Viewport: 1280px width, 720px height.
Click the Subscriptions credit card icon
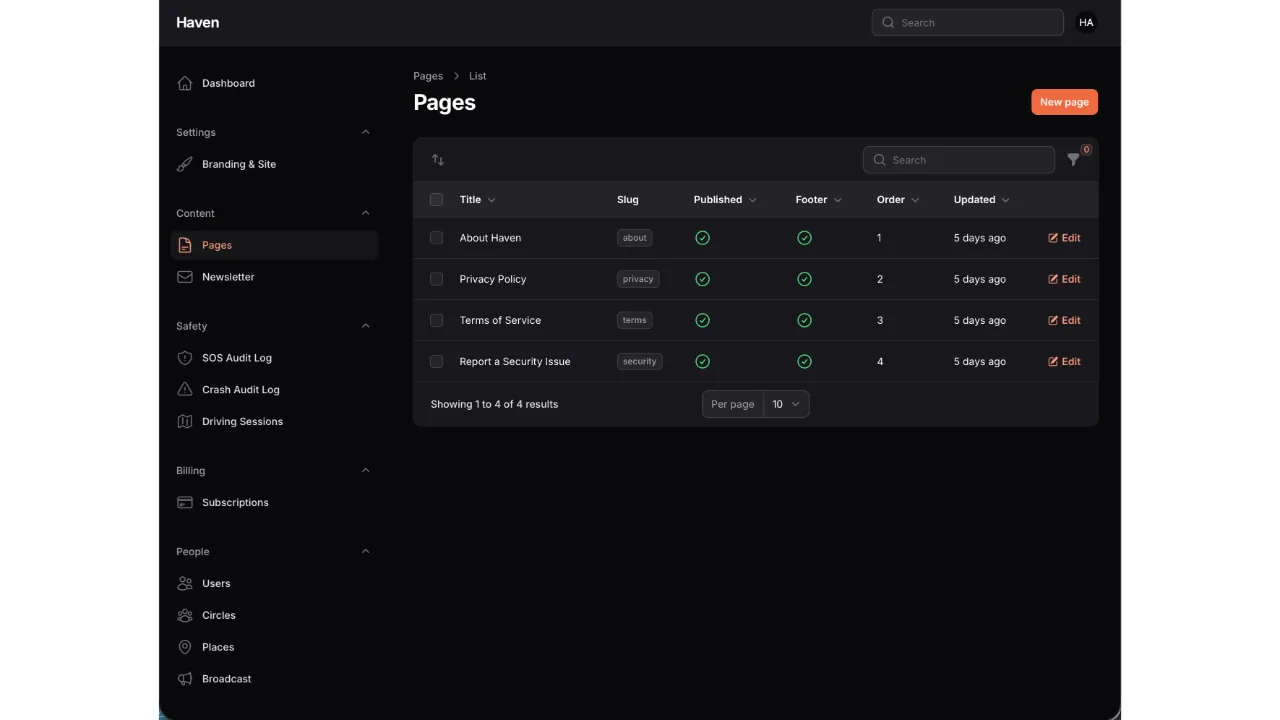click(x=185, y=503)
